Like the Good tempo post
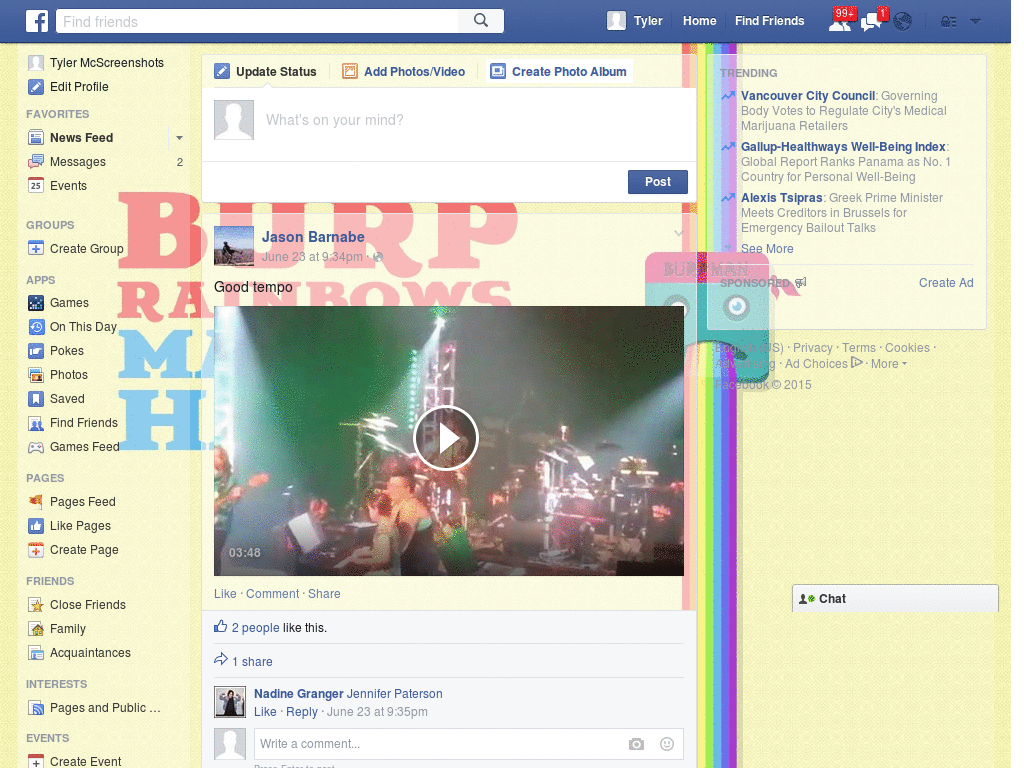The image size is (1024, 768). click(x=225, y=594)
